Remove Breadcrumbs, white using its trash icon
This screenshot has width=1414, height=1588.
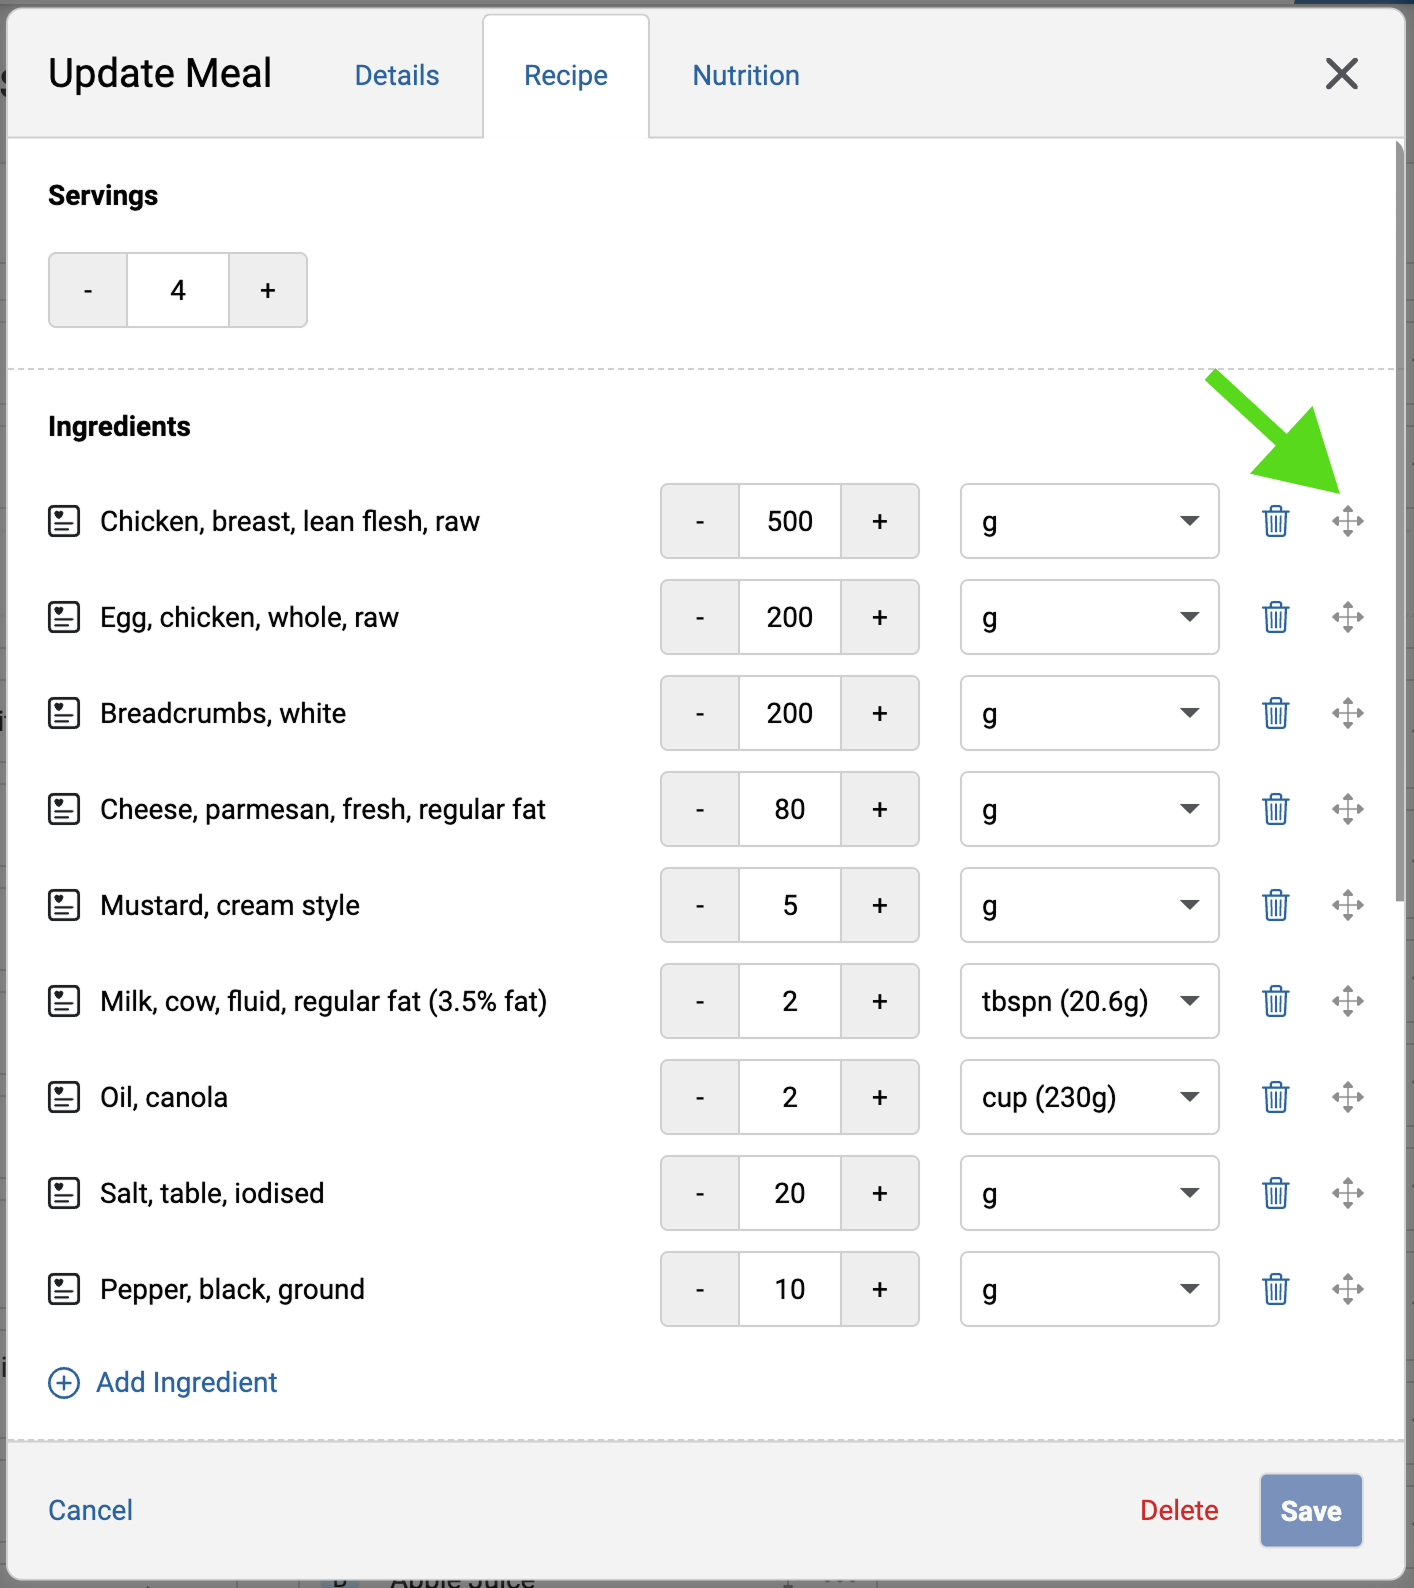1275,713
